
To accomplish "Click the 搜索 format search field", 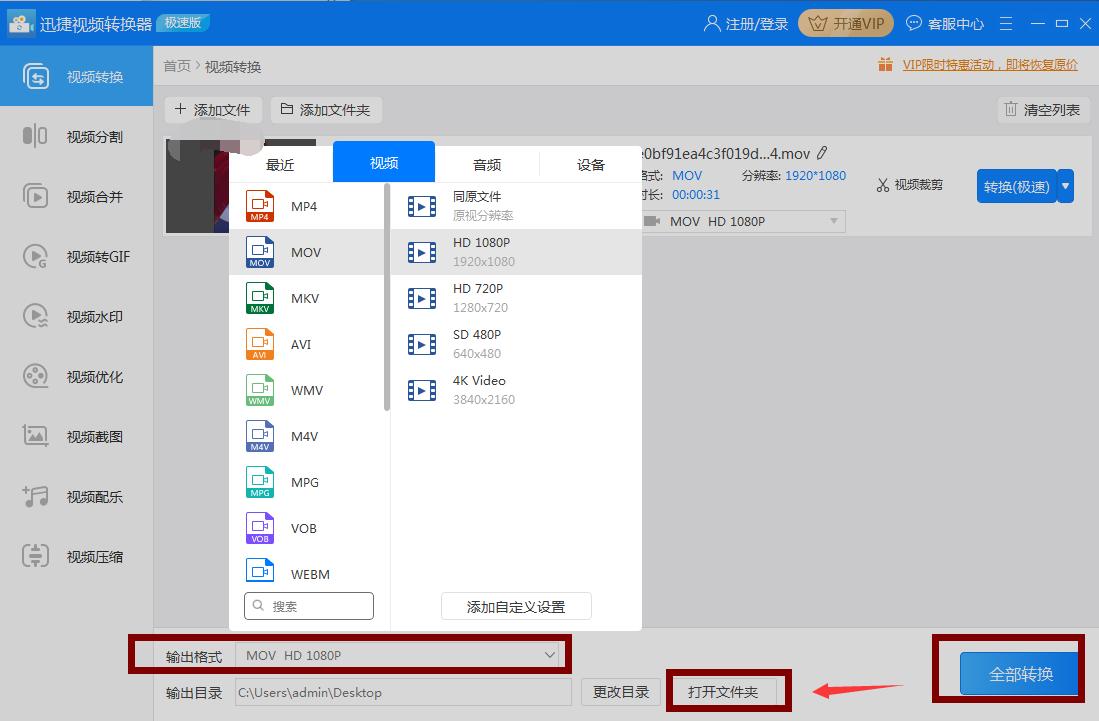I will (309, 606).
